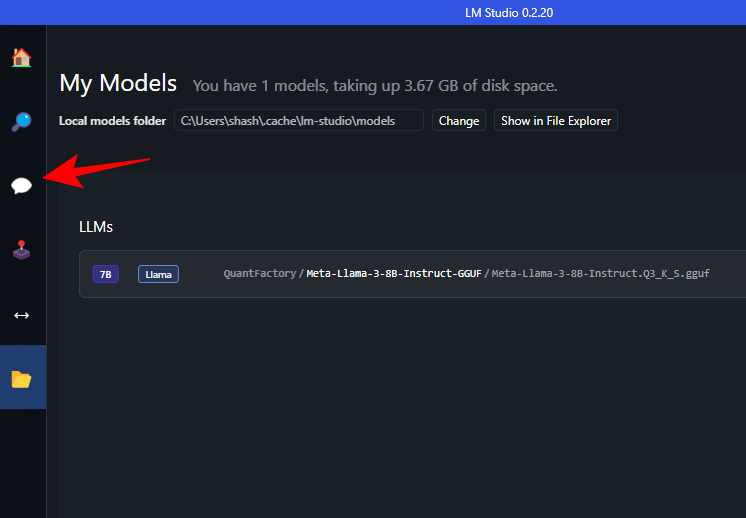Viewport: 746px width, 518px height.
Task: Click the disk space summary text
Action: (375, 86)
